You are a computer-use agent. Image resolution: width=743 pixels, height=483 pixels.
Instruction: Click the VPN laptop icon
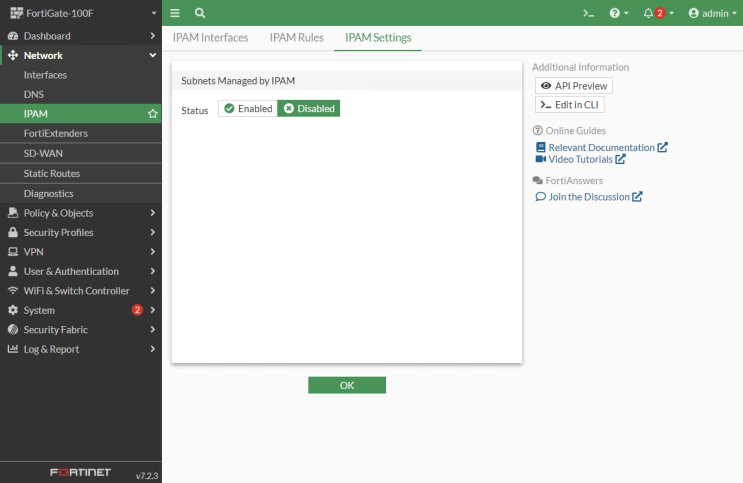[13, 252]
